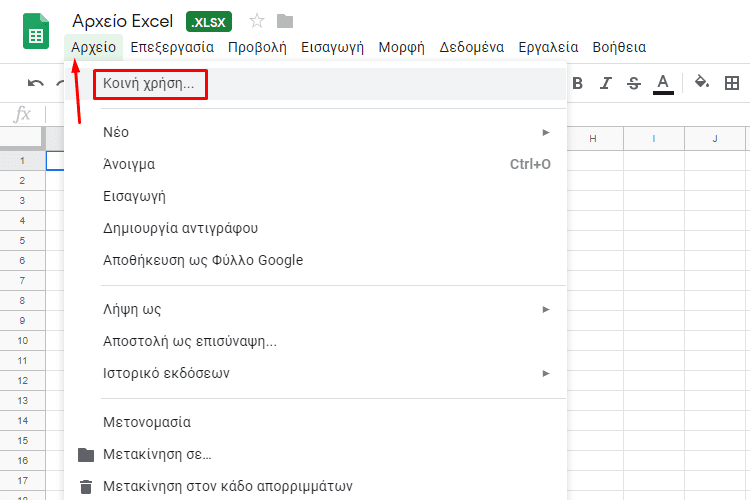
Task: Toggle strikethrough formatting
Action: [634, 83]
